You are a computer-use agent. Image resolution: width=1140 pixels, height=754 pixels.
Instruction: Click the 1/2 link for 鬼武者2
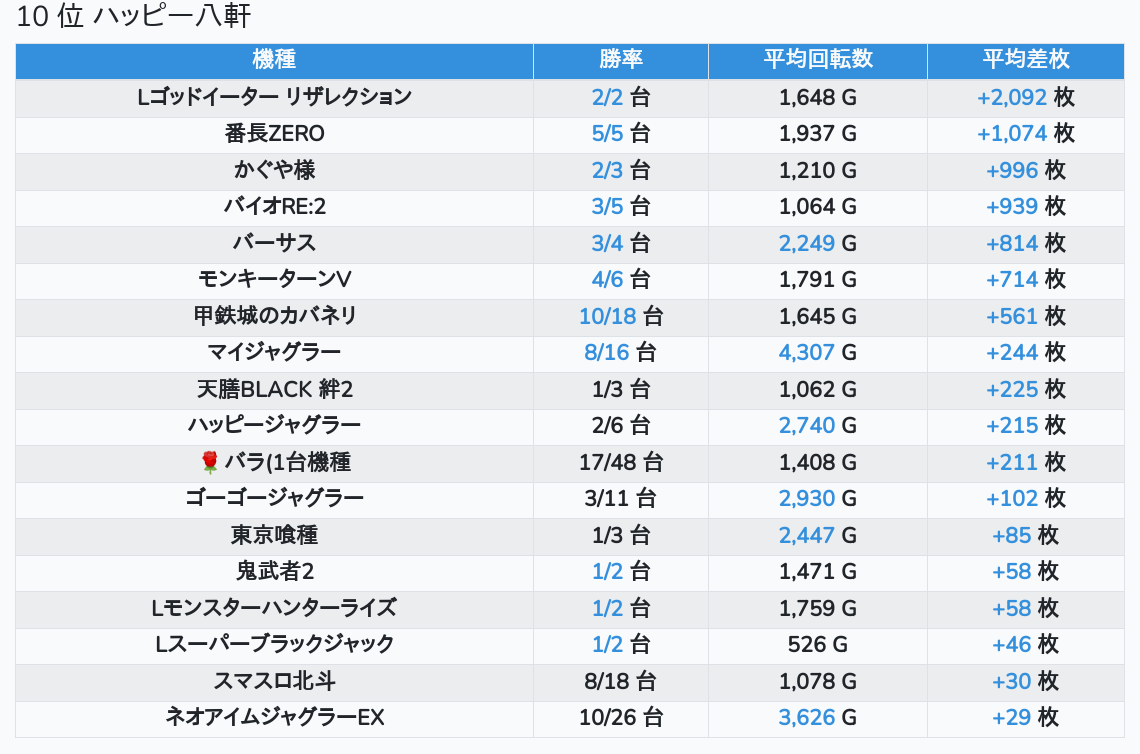point(607,571)
